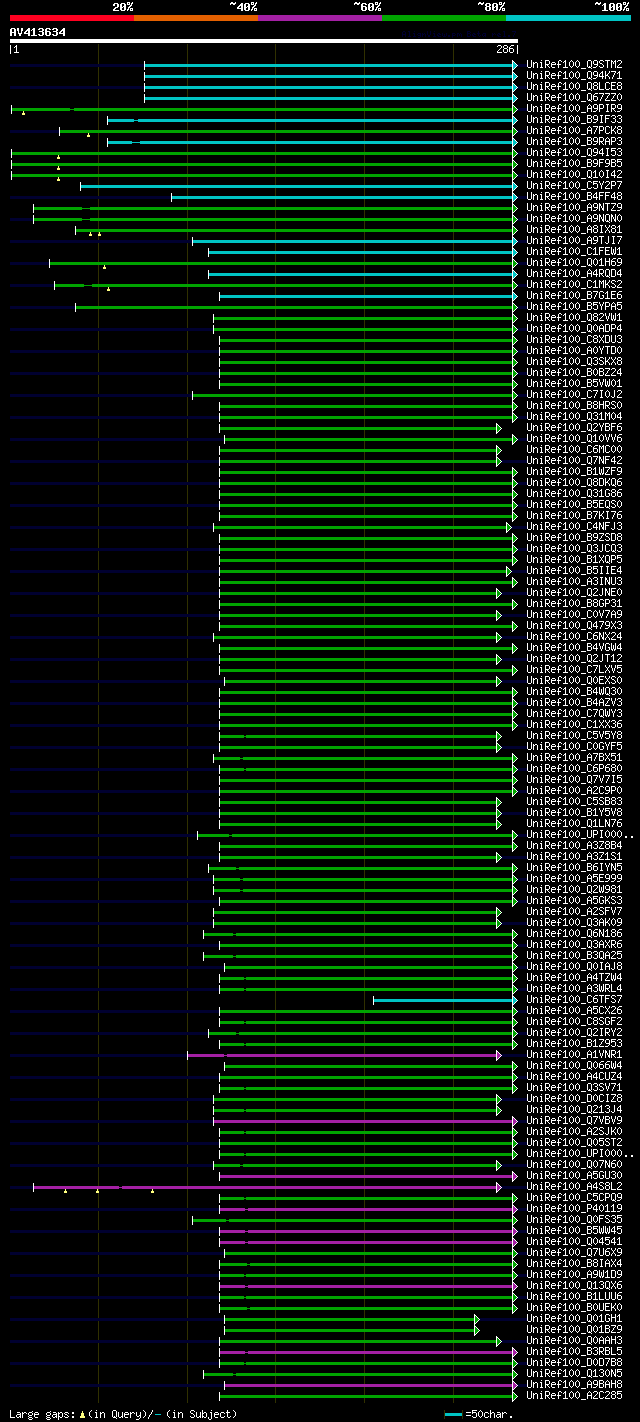Select the UniRef100_Q94I53 label

[x=574, y=153]
